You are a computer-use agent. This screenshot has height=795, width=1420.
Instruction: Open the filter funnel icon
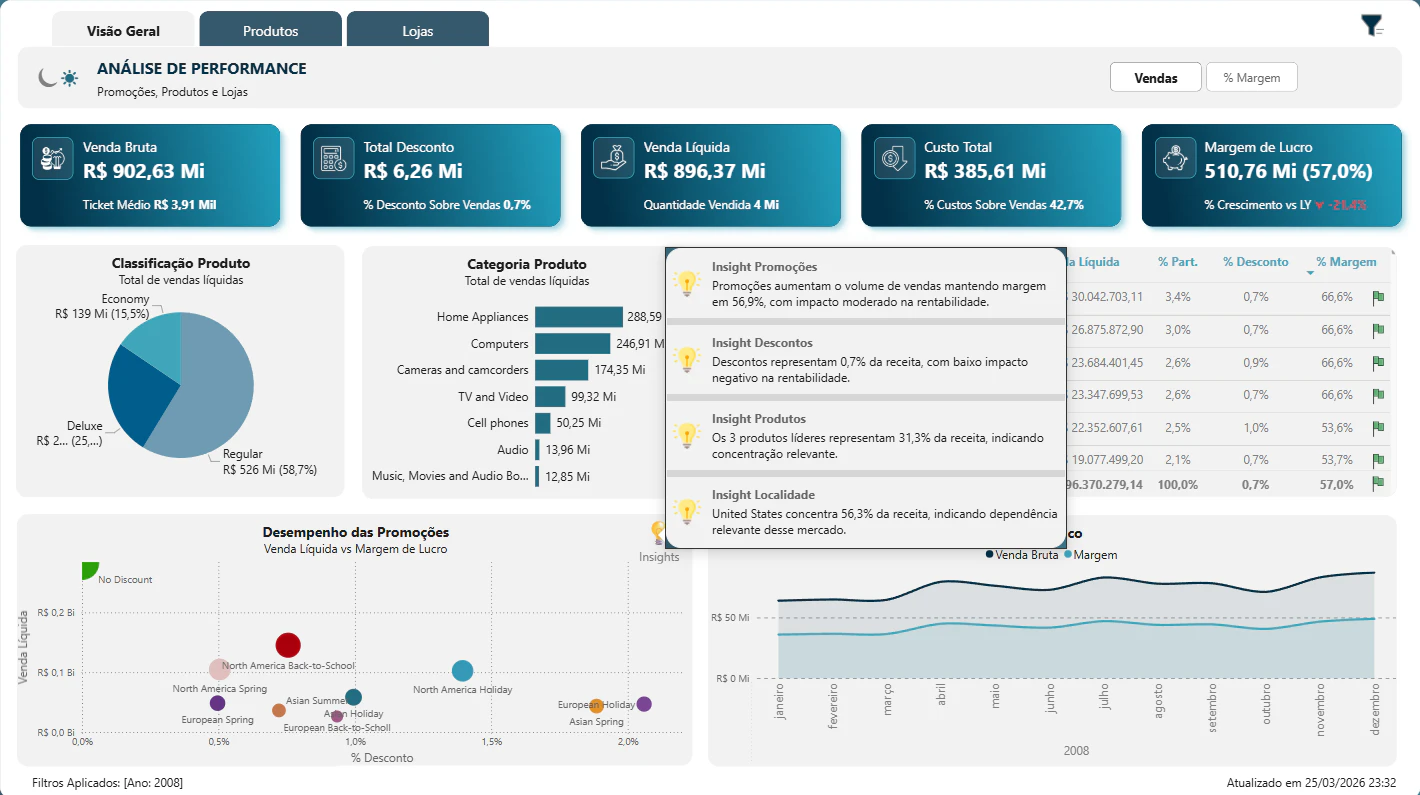[1372, 26]
